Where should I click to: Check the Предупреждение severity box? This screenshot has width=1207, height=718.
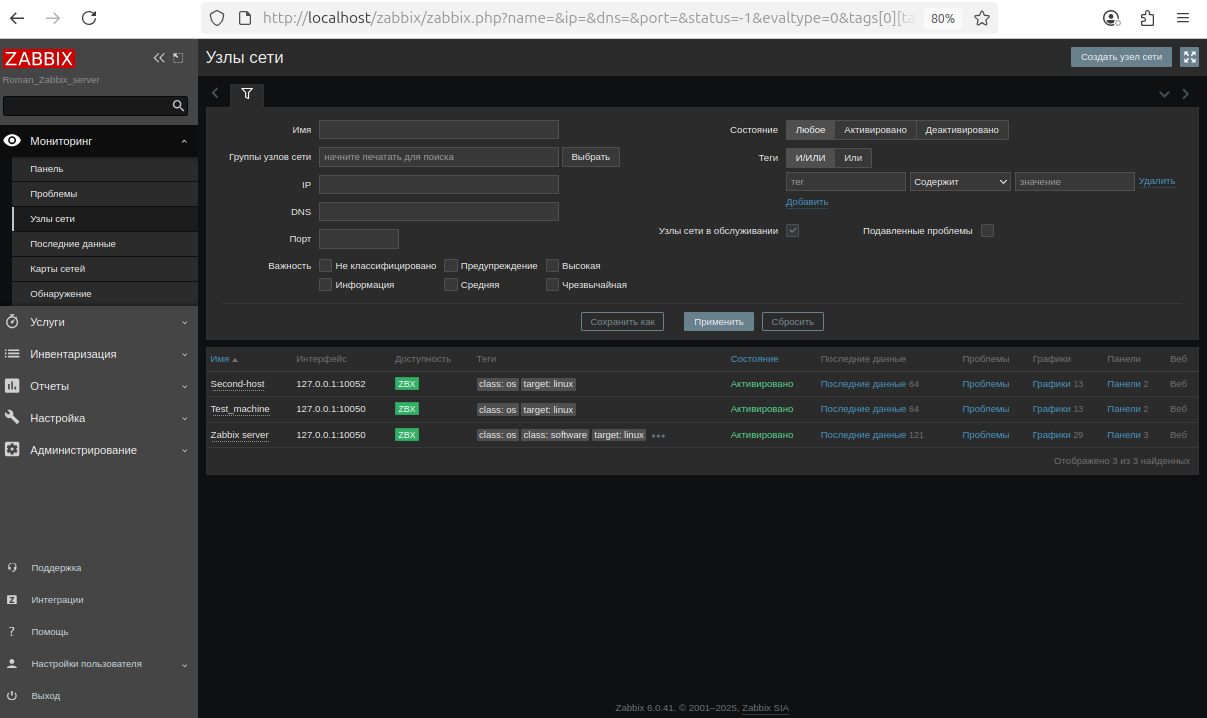451,266
